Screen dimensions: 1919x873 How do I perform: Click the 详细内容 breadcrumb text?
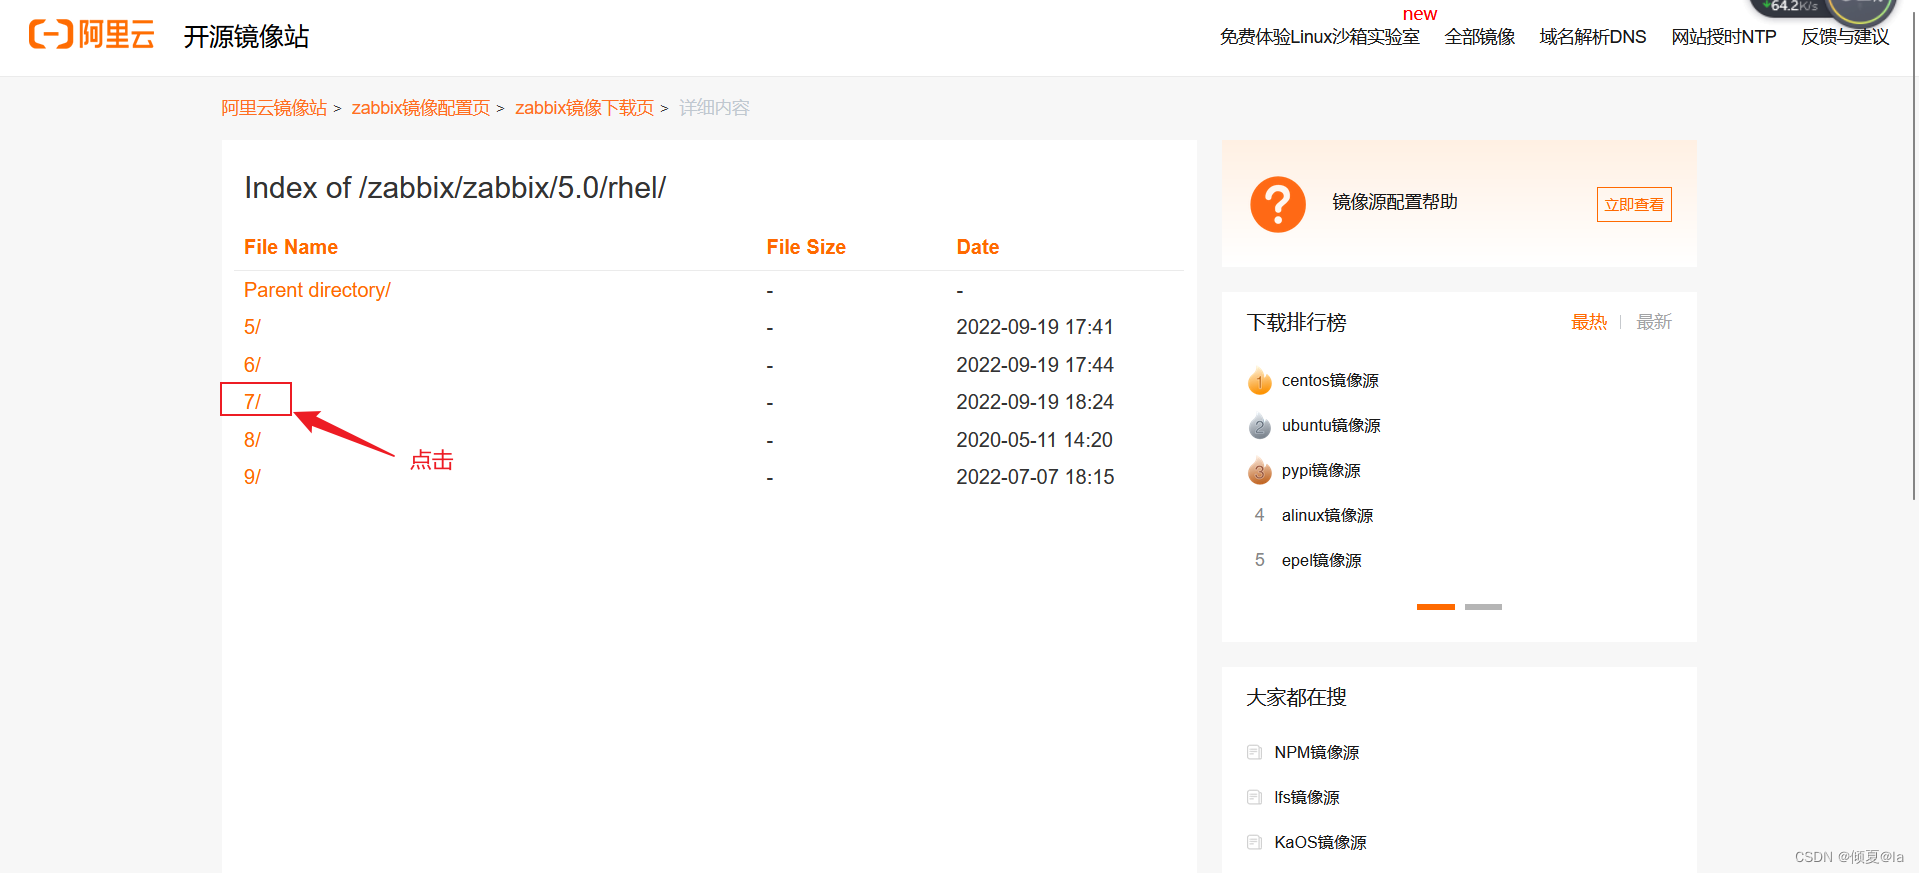click(714, 108)
